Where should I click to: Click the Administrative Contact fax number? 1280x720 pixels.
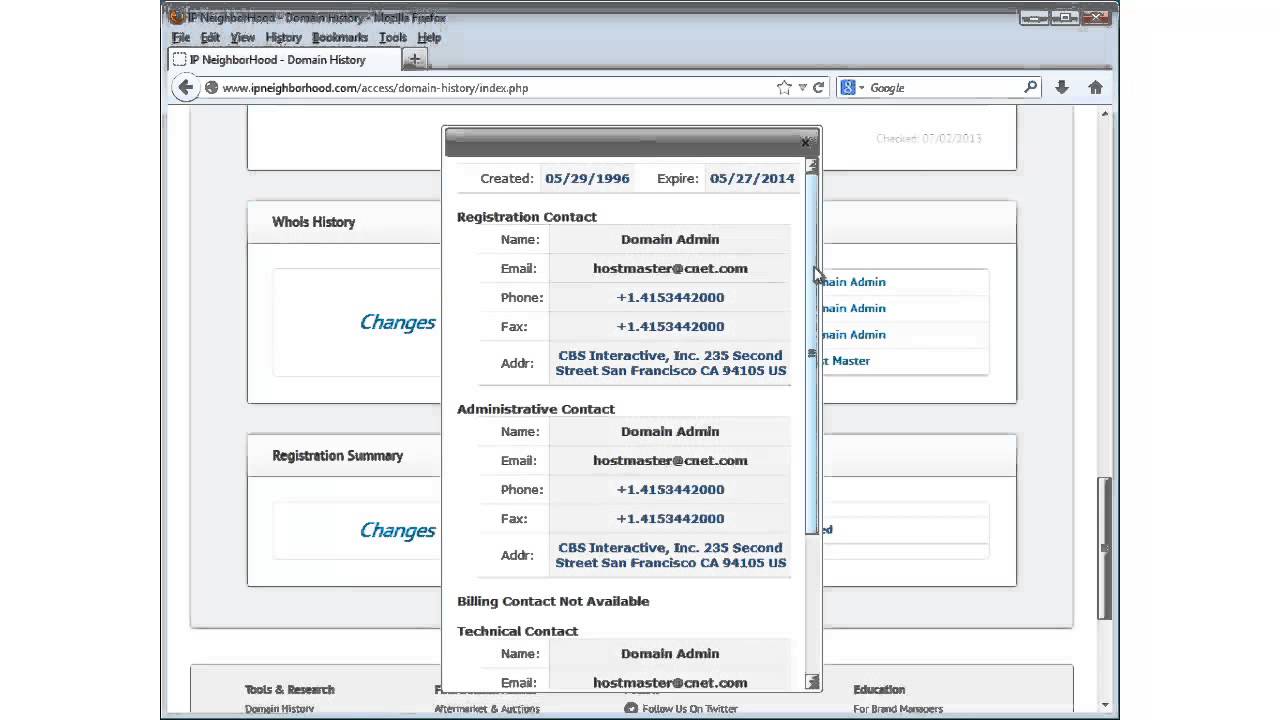[x=670, y=519]
